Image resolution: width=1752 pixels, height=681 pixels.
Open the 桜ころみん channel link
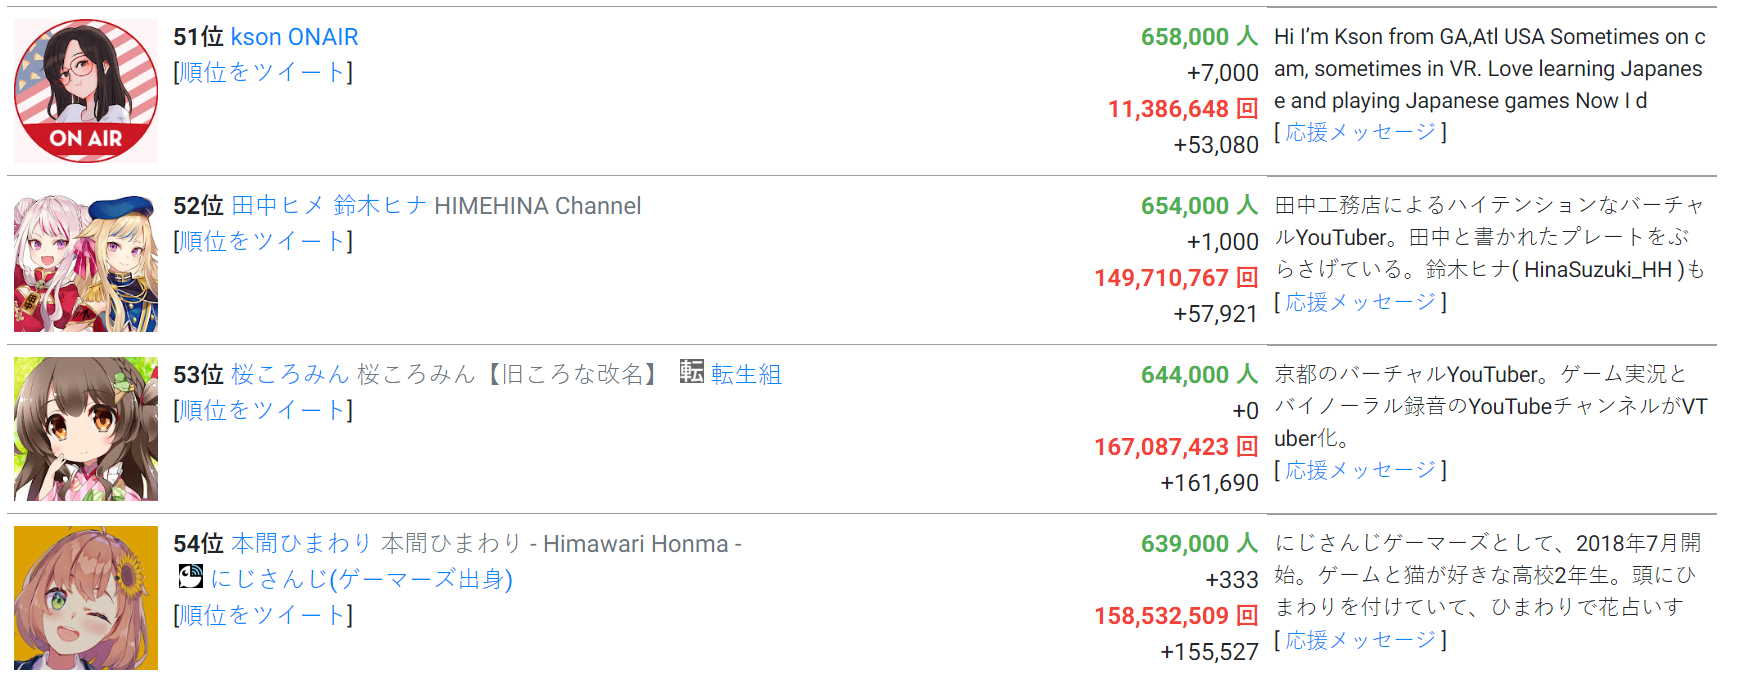coord(290,375)
